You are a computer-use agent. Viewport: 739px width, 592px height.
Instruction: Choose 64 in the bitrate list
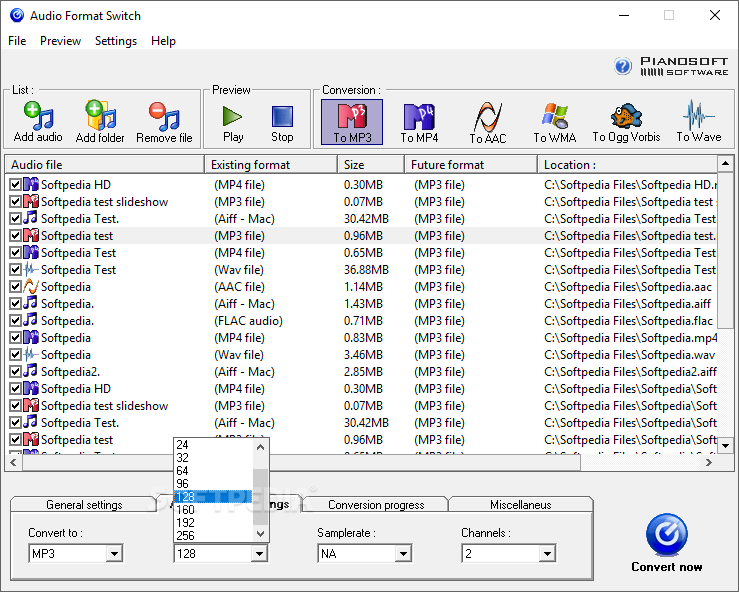pos(213,470)
